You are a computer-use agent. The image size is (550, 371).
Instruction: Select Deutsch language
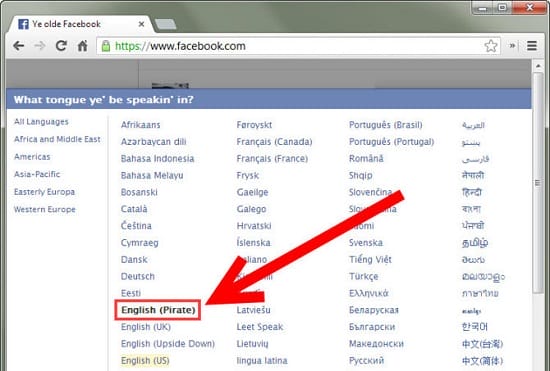pos(138,276)
